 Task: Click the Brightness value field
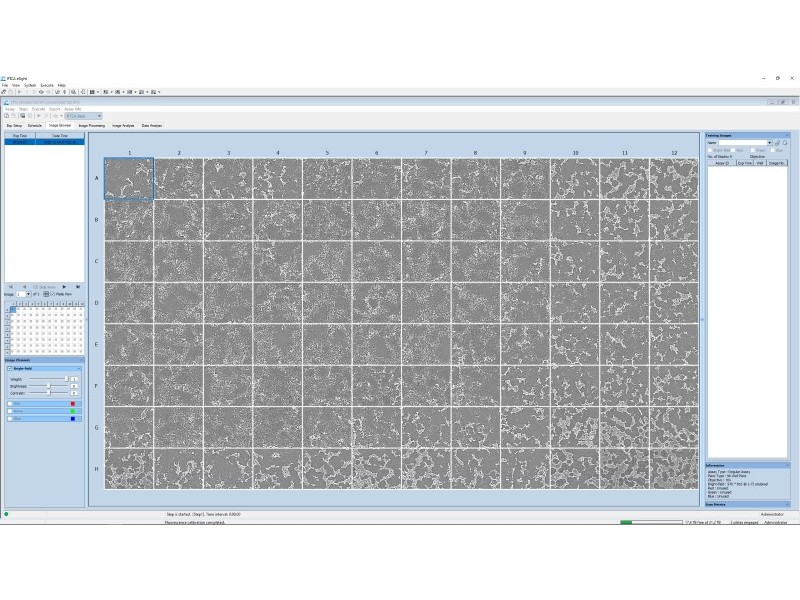click(74, 386)
